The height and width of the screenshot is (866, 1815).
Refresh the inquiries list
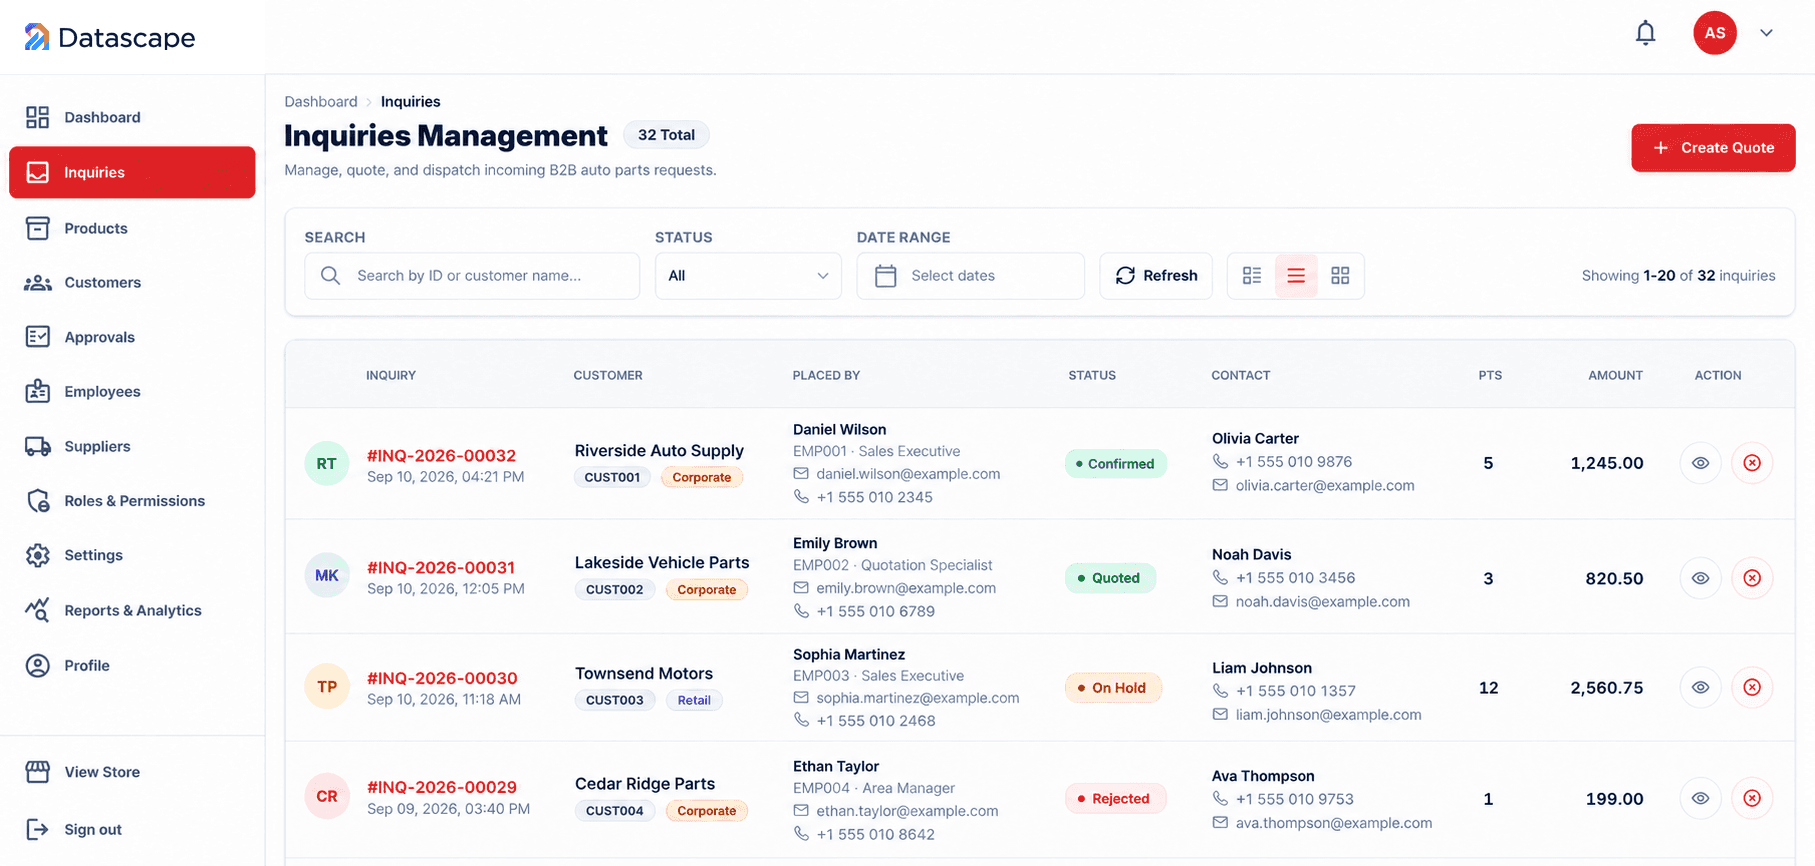tap(1156, 276)
